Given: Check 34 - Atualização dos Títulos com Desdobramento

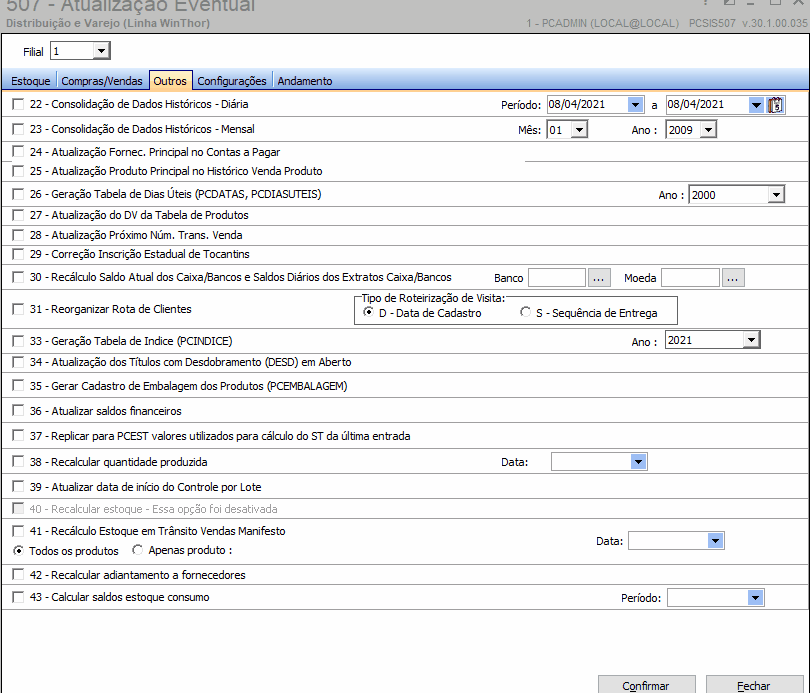Looking at the screenshot, I should click(x=18, y=362).
